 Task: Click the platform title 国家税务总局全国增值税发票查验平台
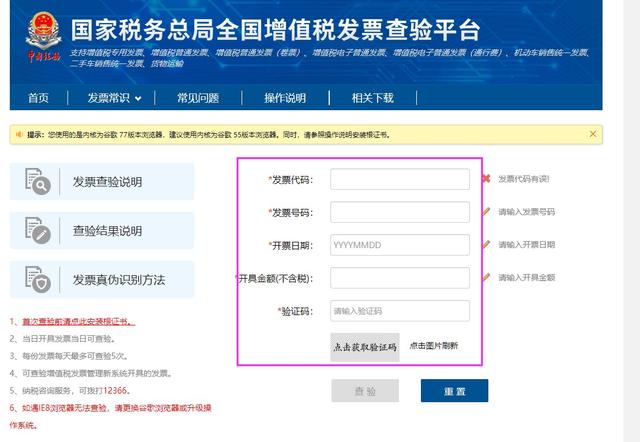pos(276,30)
